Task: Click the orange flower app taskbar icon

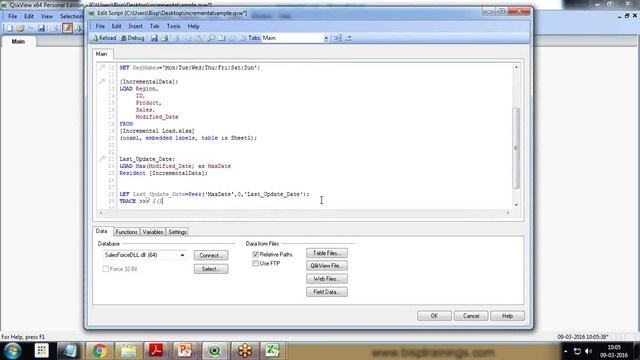Action: tap(245, 351)
